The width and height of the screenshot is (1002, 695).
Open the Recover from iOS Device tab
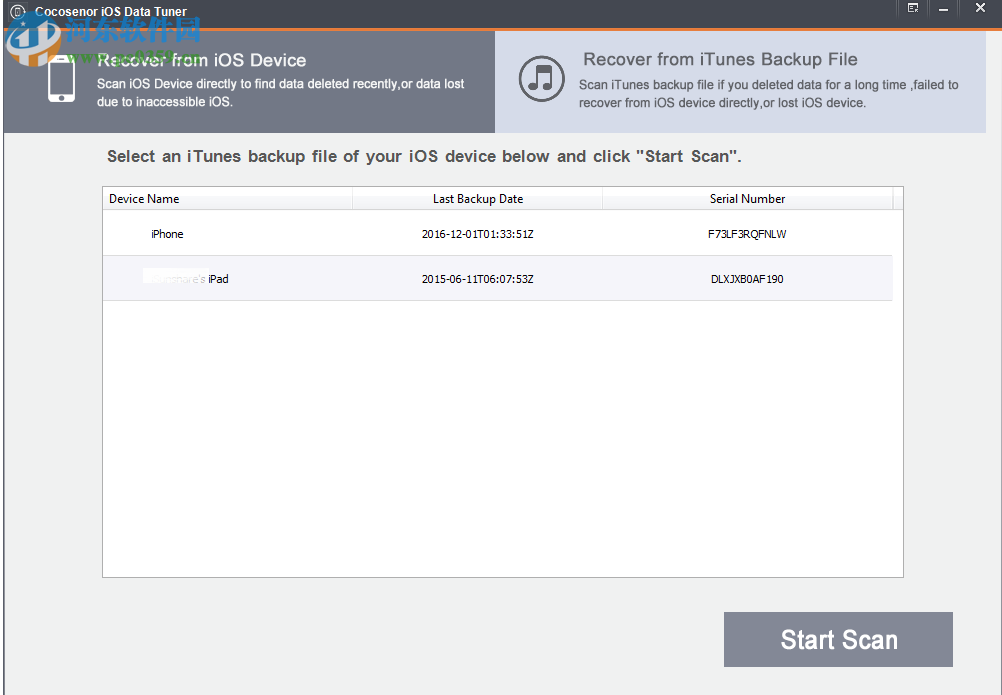point(249,82)
